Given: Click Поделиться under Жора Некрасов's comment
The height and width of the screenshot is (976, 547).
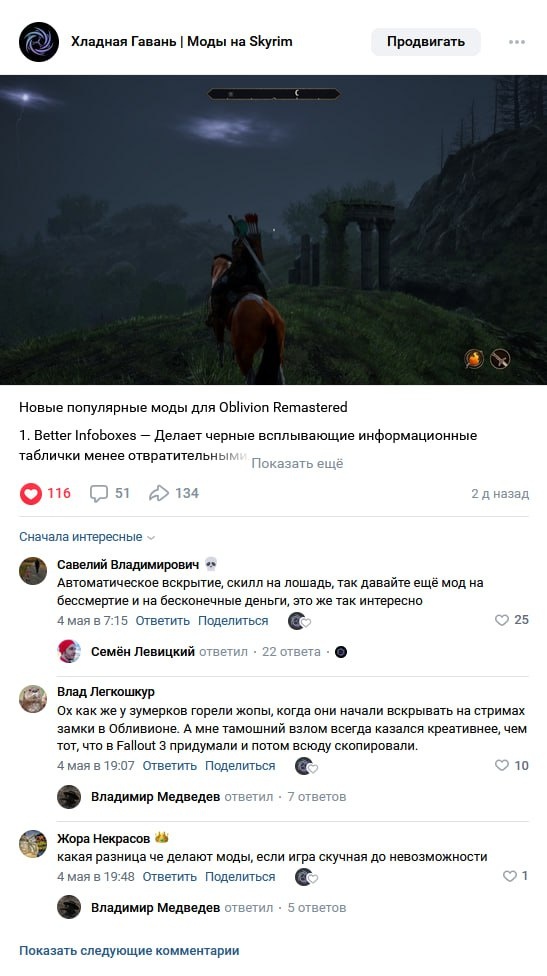Looking at the screenshot, I should [240, 877].
